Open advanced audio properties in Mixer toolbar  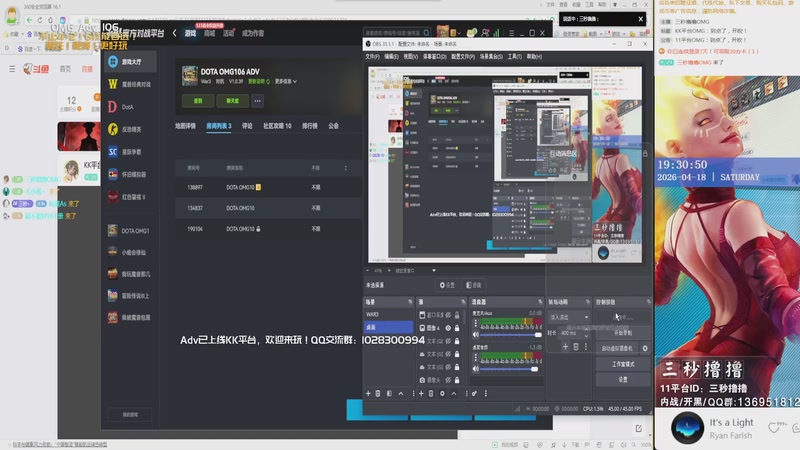click(x=474, y=393)
